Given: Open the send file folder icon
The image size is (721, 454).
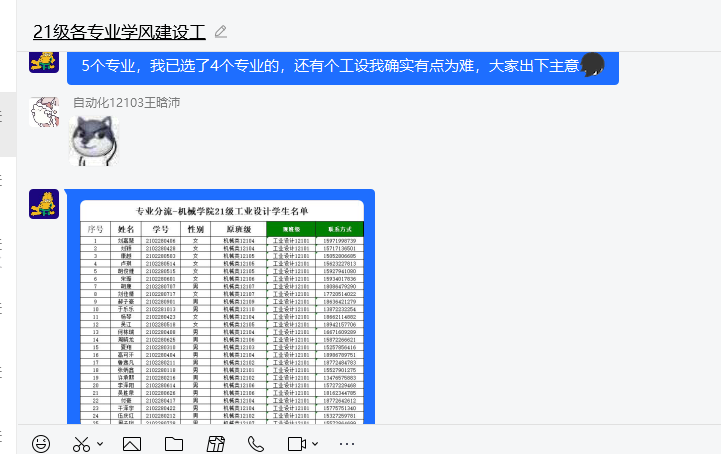Looking at the screenshot, I should (174, 443).
